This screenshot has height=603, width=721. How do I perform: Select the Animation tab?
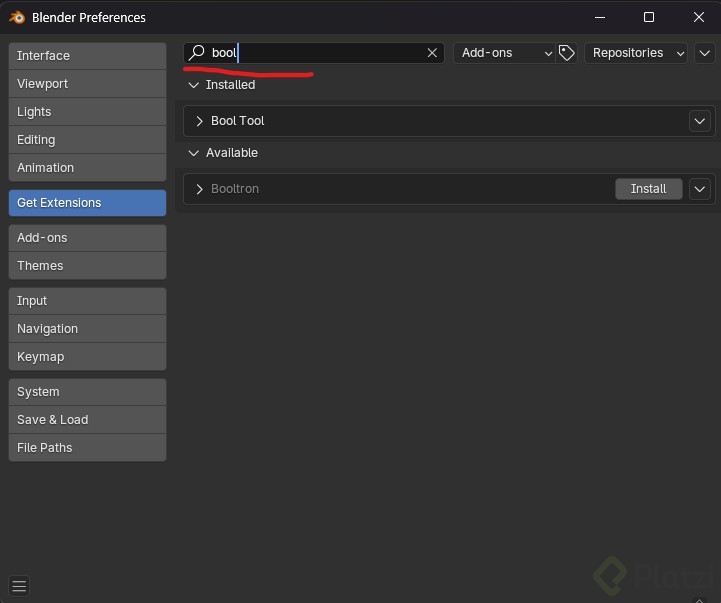pyautogui.click(x=87, y=168)
